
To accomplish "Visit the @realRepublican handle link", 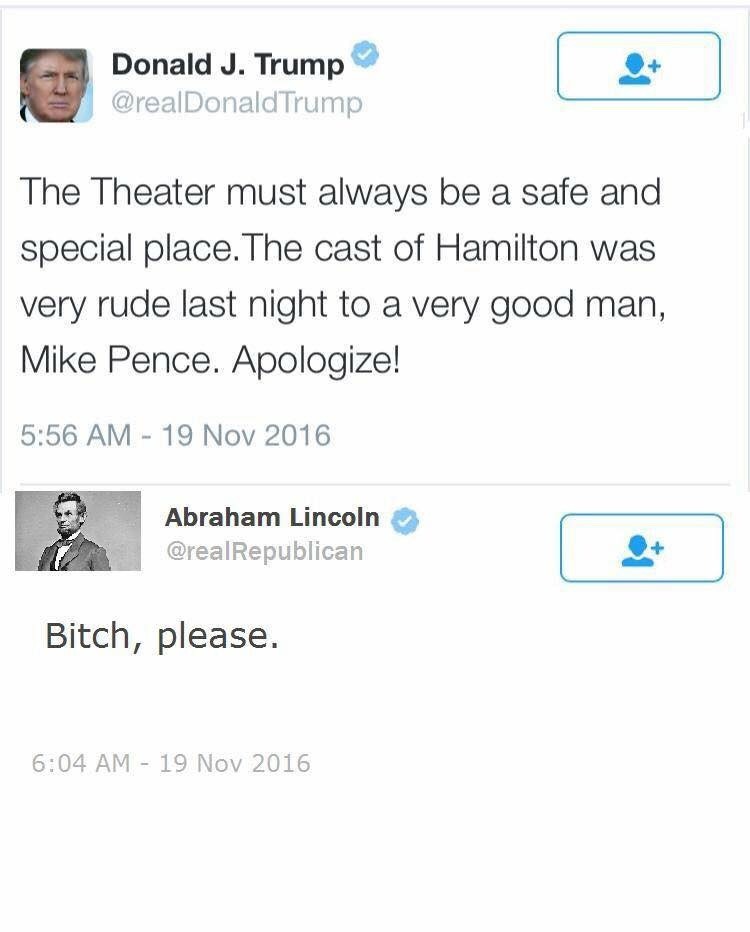I will [264, 551].
